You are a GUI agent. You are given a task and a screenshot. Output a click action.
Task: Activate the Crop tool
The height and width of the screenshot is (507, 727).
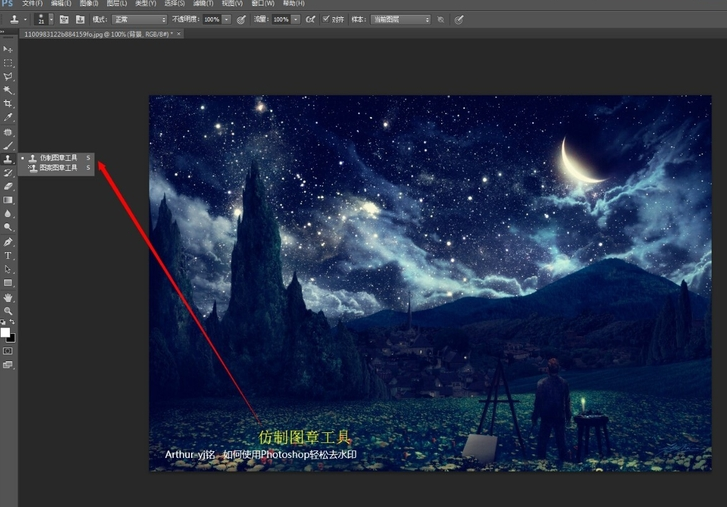click(8, 104)
